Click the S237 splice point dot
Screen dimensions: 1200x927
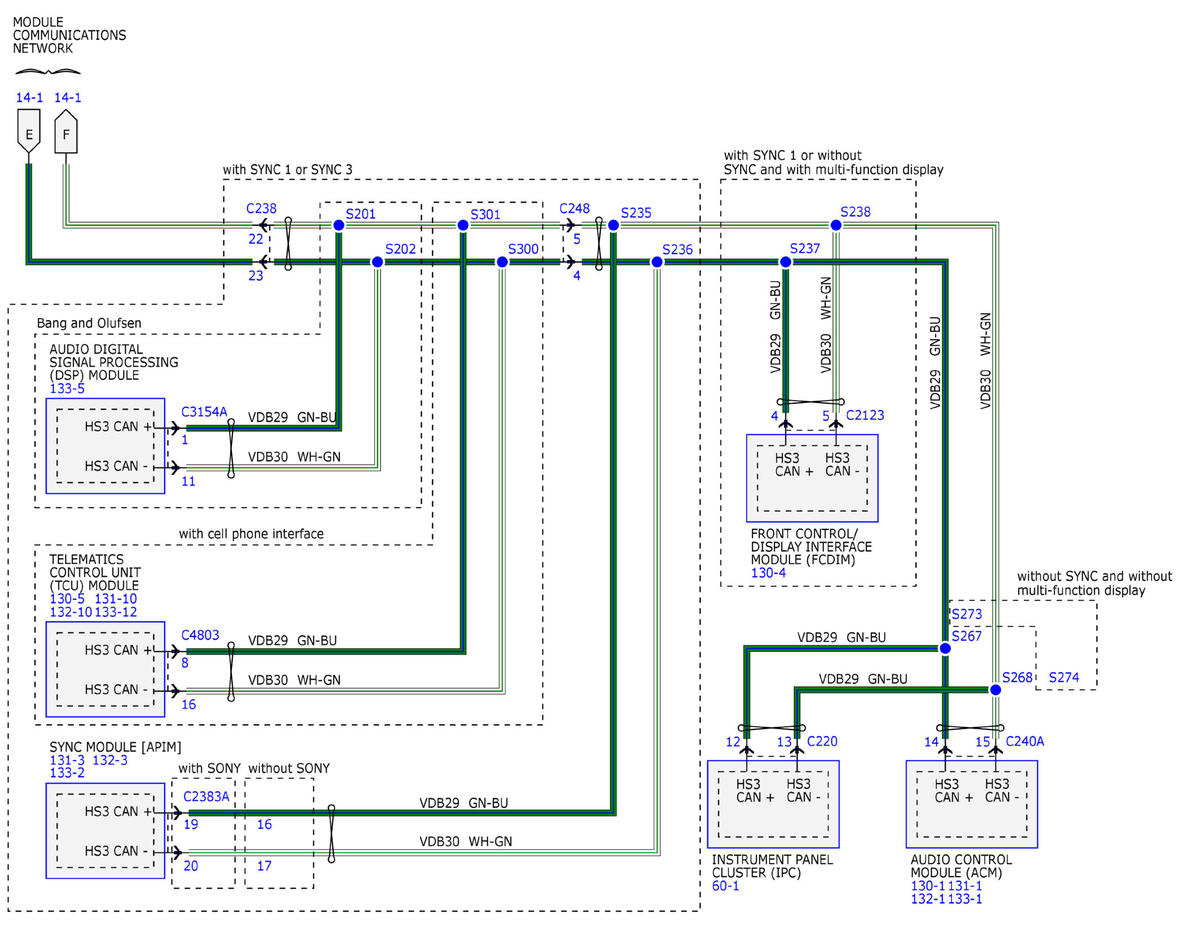pyautogui.click(x=785, y=262)
